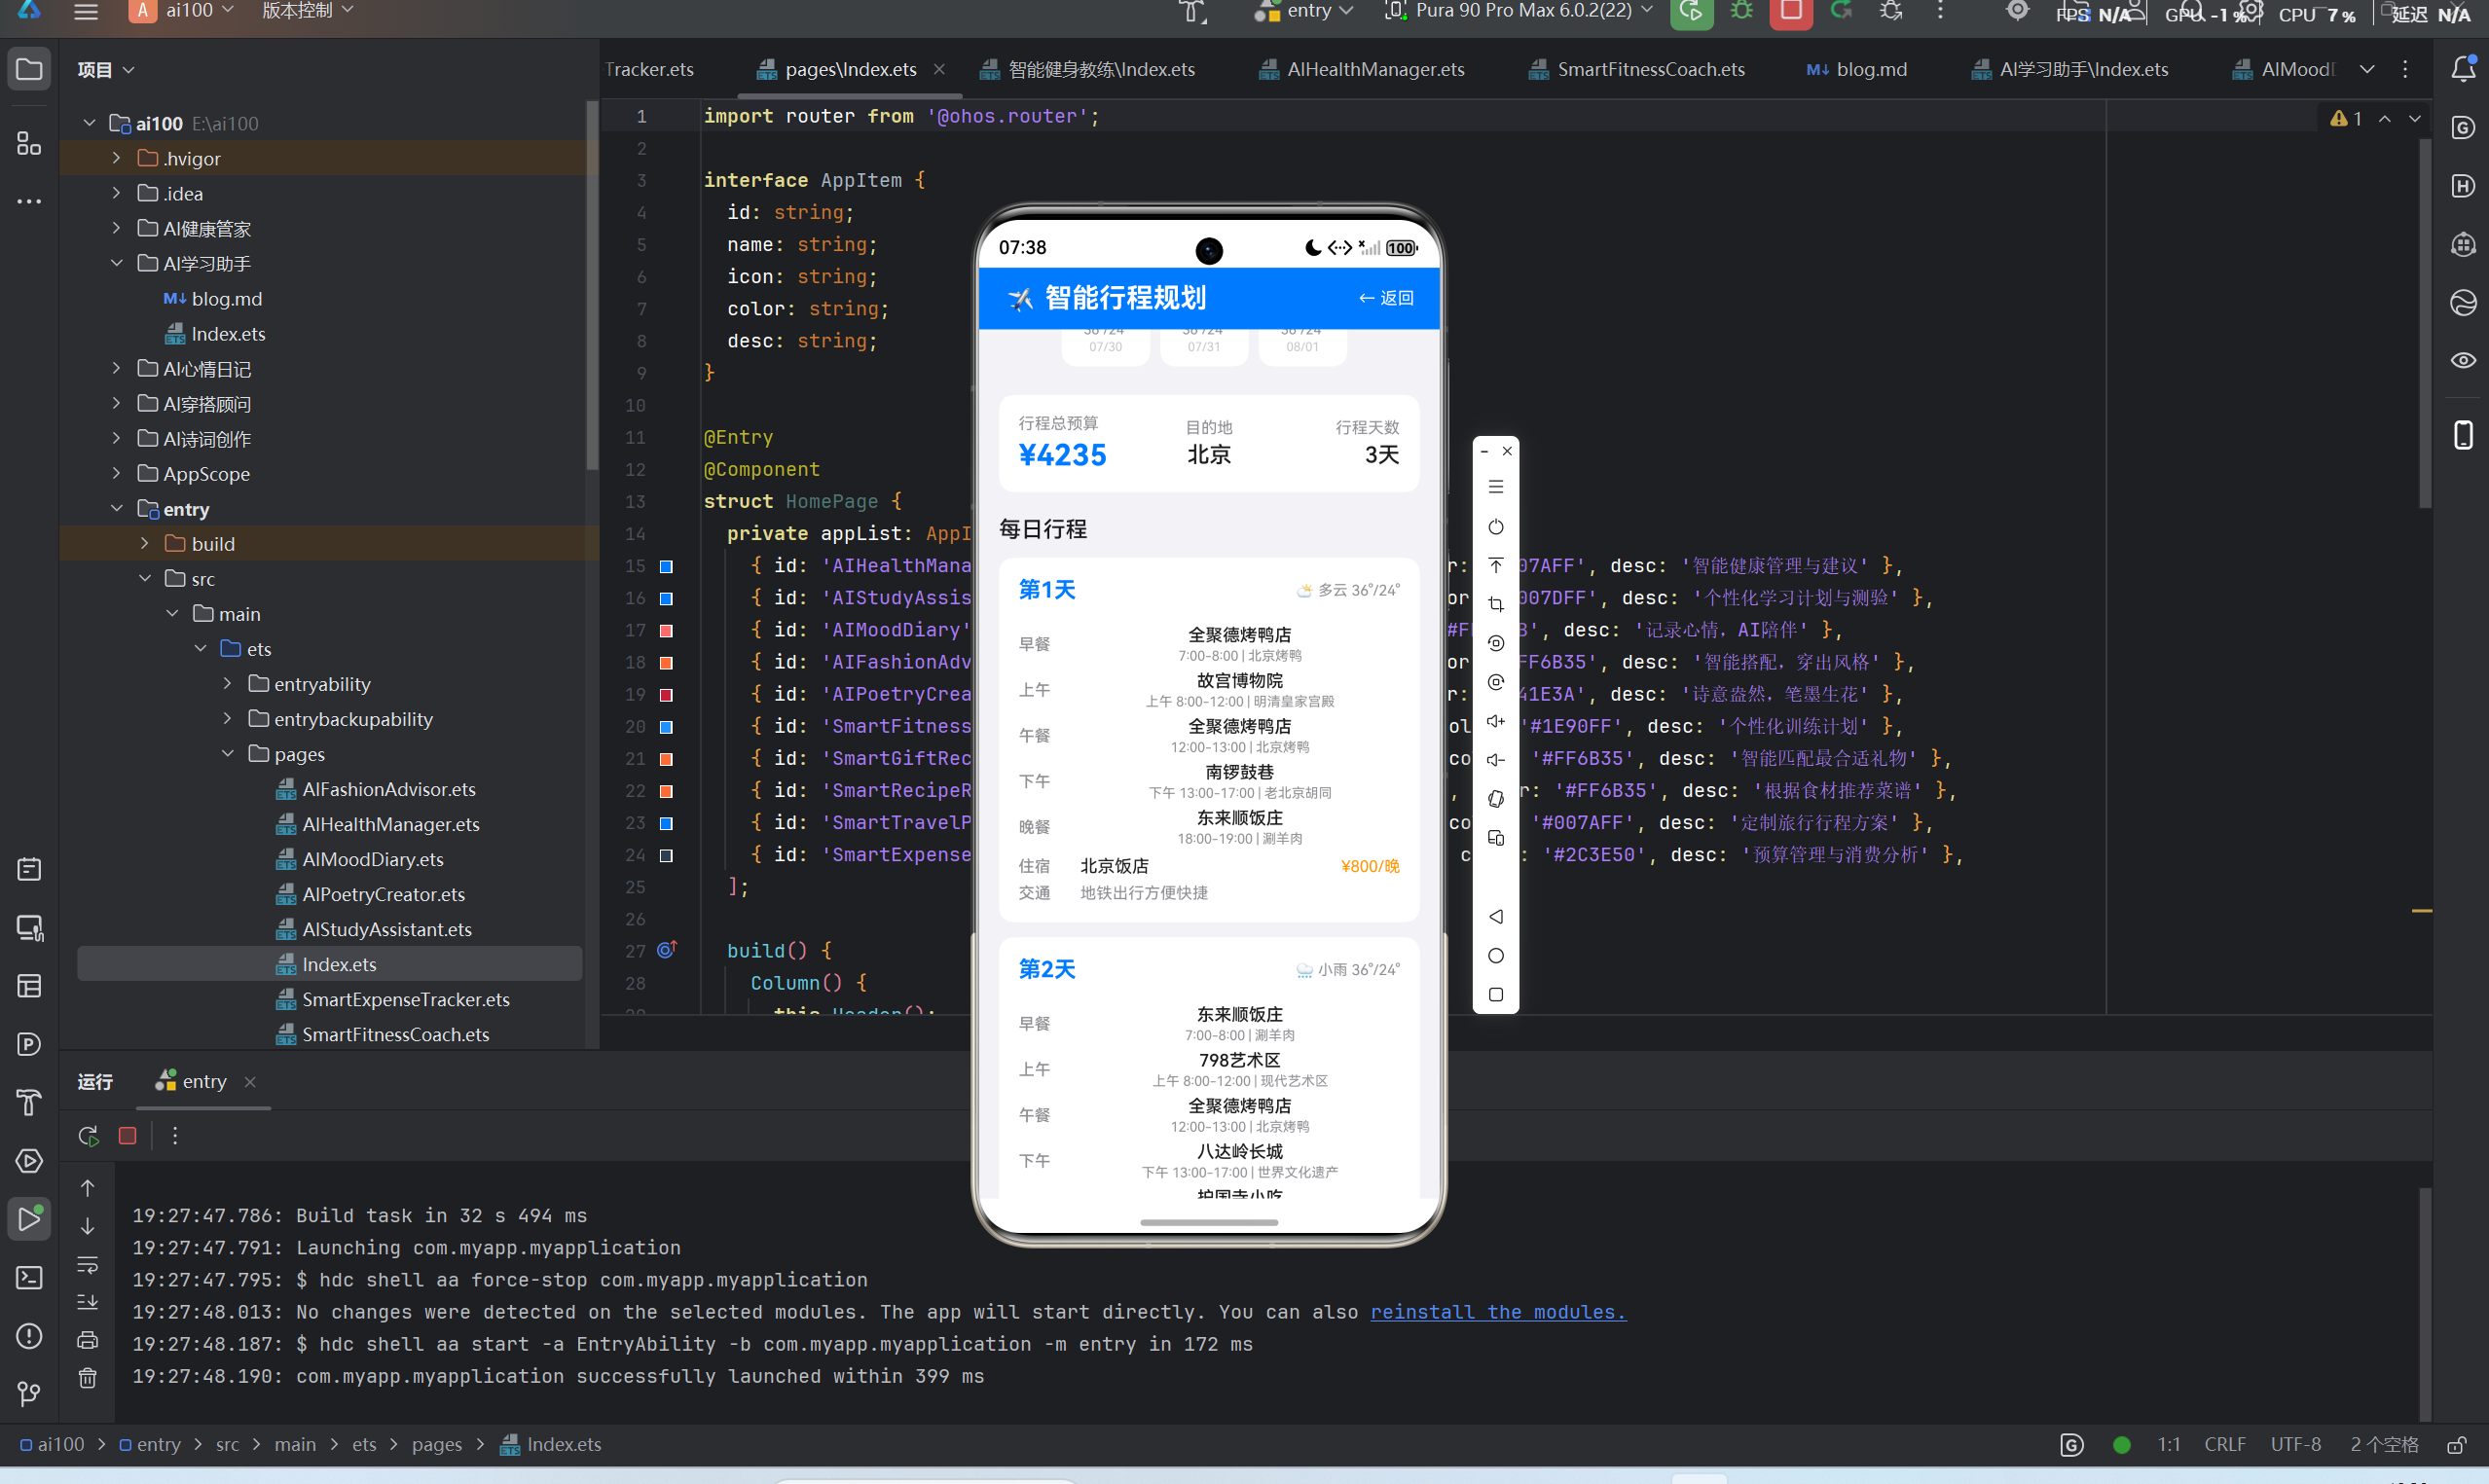The height and width of the screenshot is (1484, 2489).
Task: Open the main hamburger menu
Action: [86, 11]
